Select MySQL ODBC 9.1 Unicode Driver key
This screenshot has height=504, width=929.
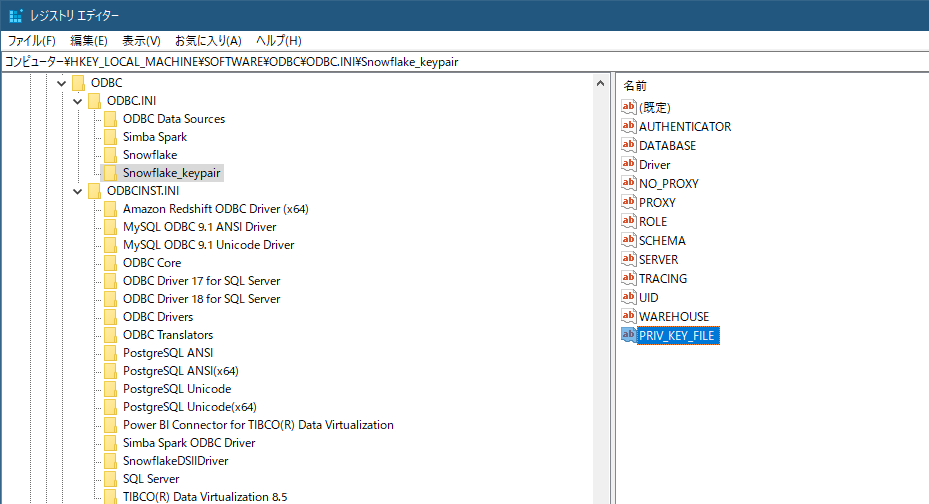pyautogui.click(x=209, y=245)
